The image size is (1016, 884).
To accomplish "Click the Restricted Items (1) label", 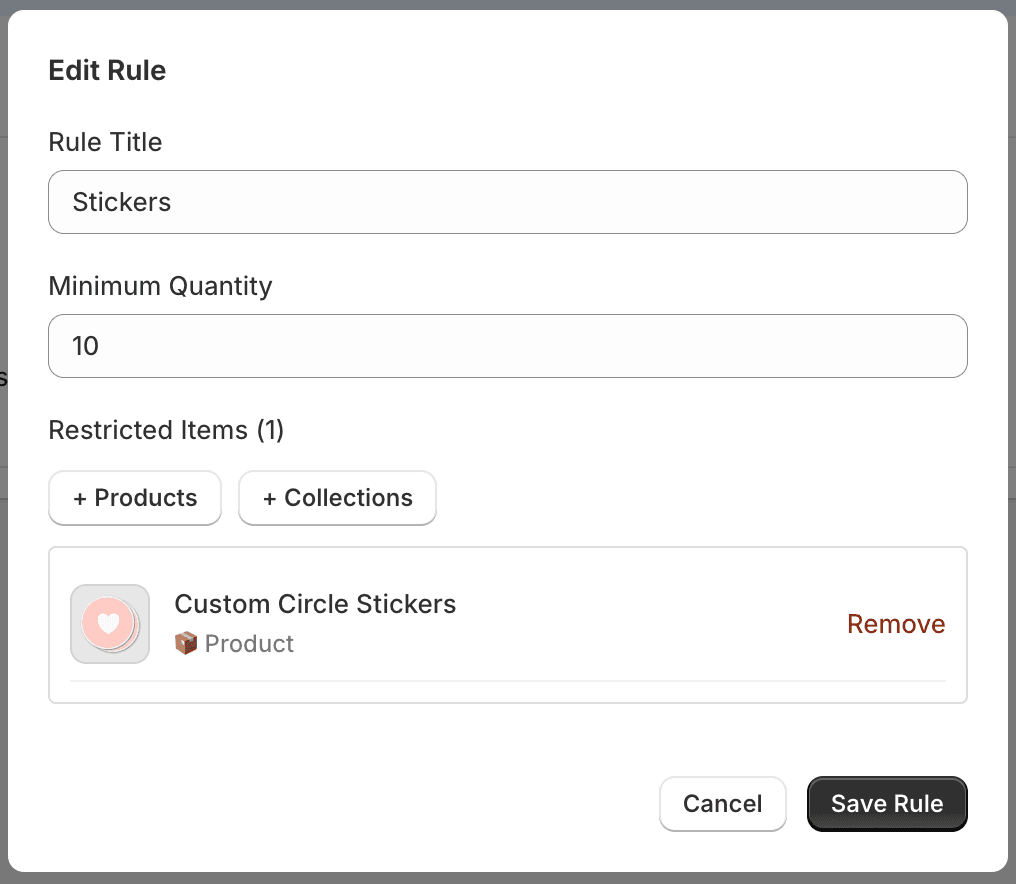I will click(166, 430).
